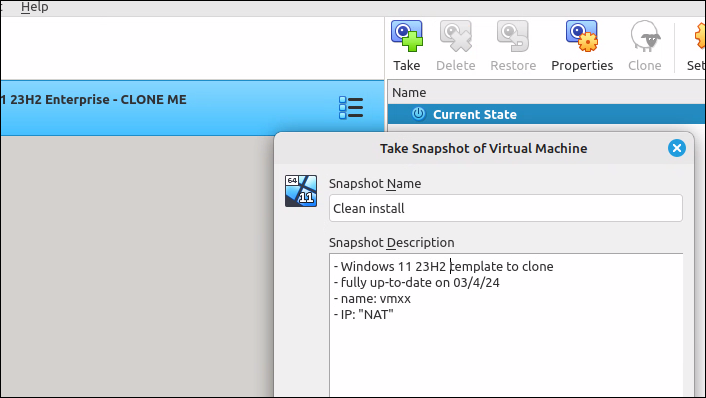Select the 23H2 Enterprise - CLONE ME VM entry
Viewport: 706px width, 398px height.
pos(192,108)
